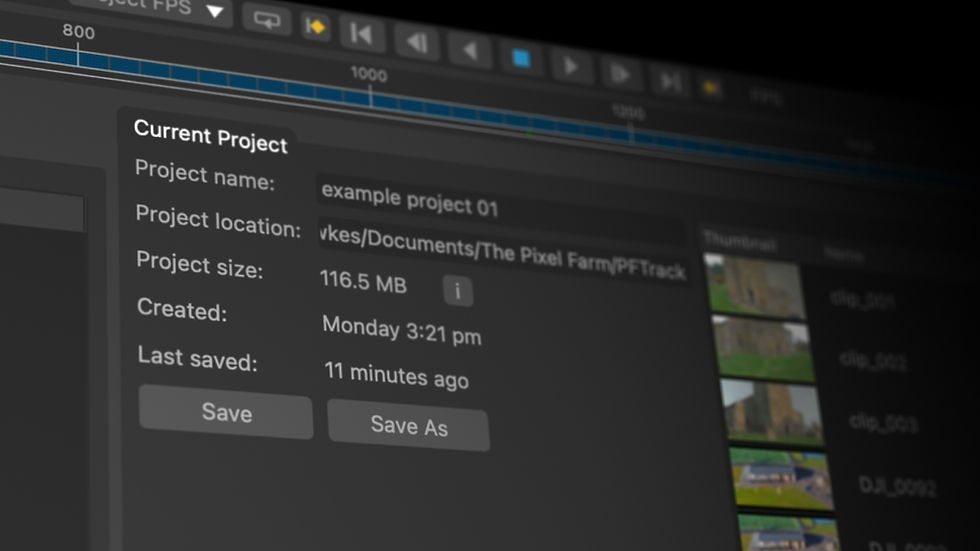The height and width of the screenshot is (551, 980).
Task: Click the Name column header
Action: (843, 254)
